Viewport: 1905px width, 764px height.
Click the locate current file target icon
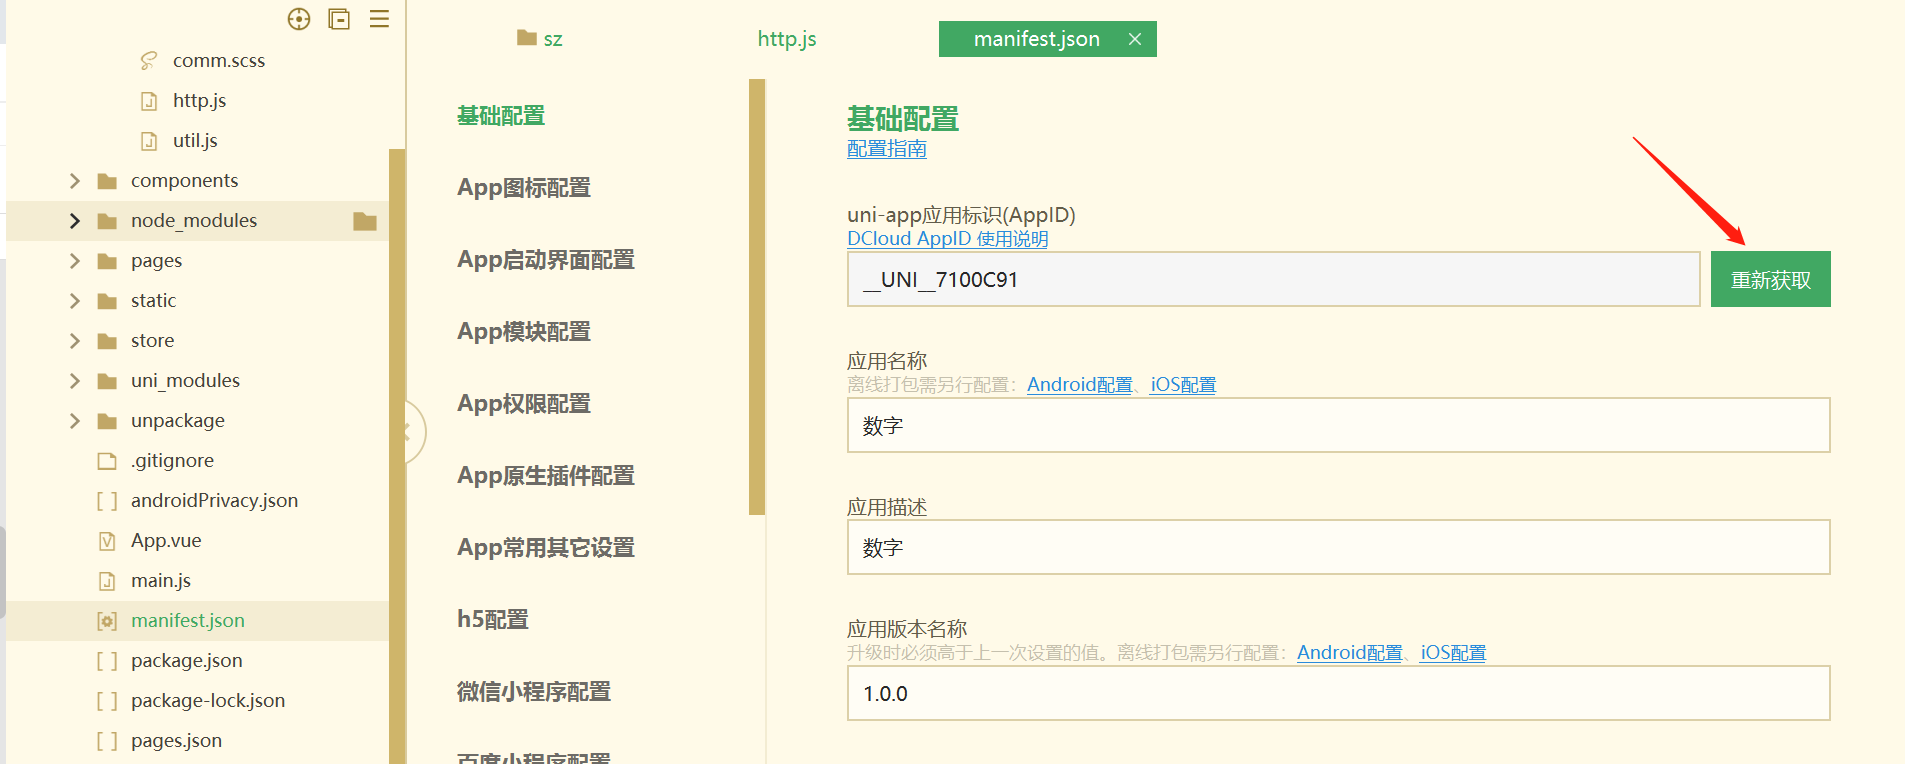click(299, 19)
